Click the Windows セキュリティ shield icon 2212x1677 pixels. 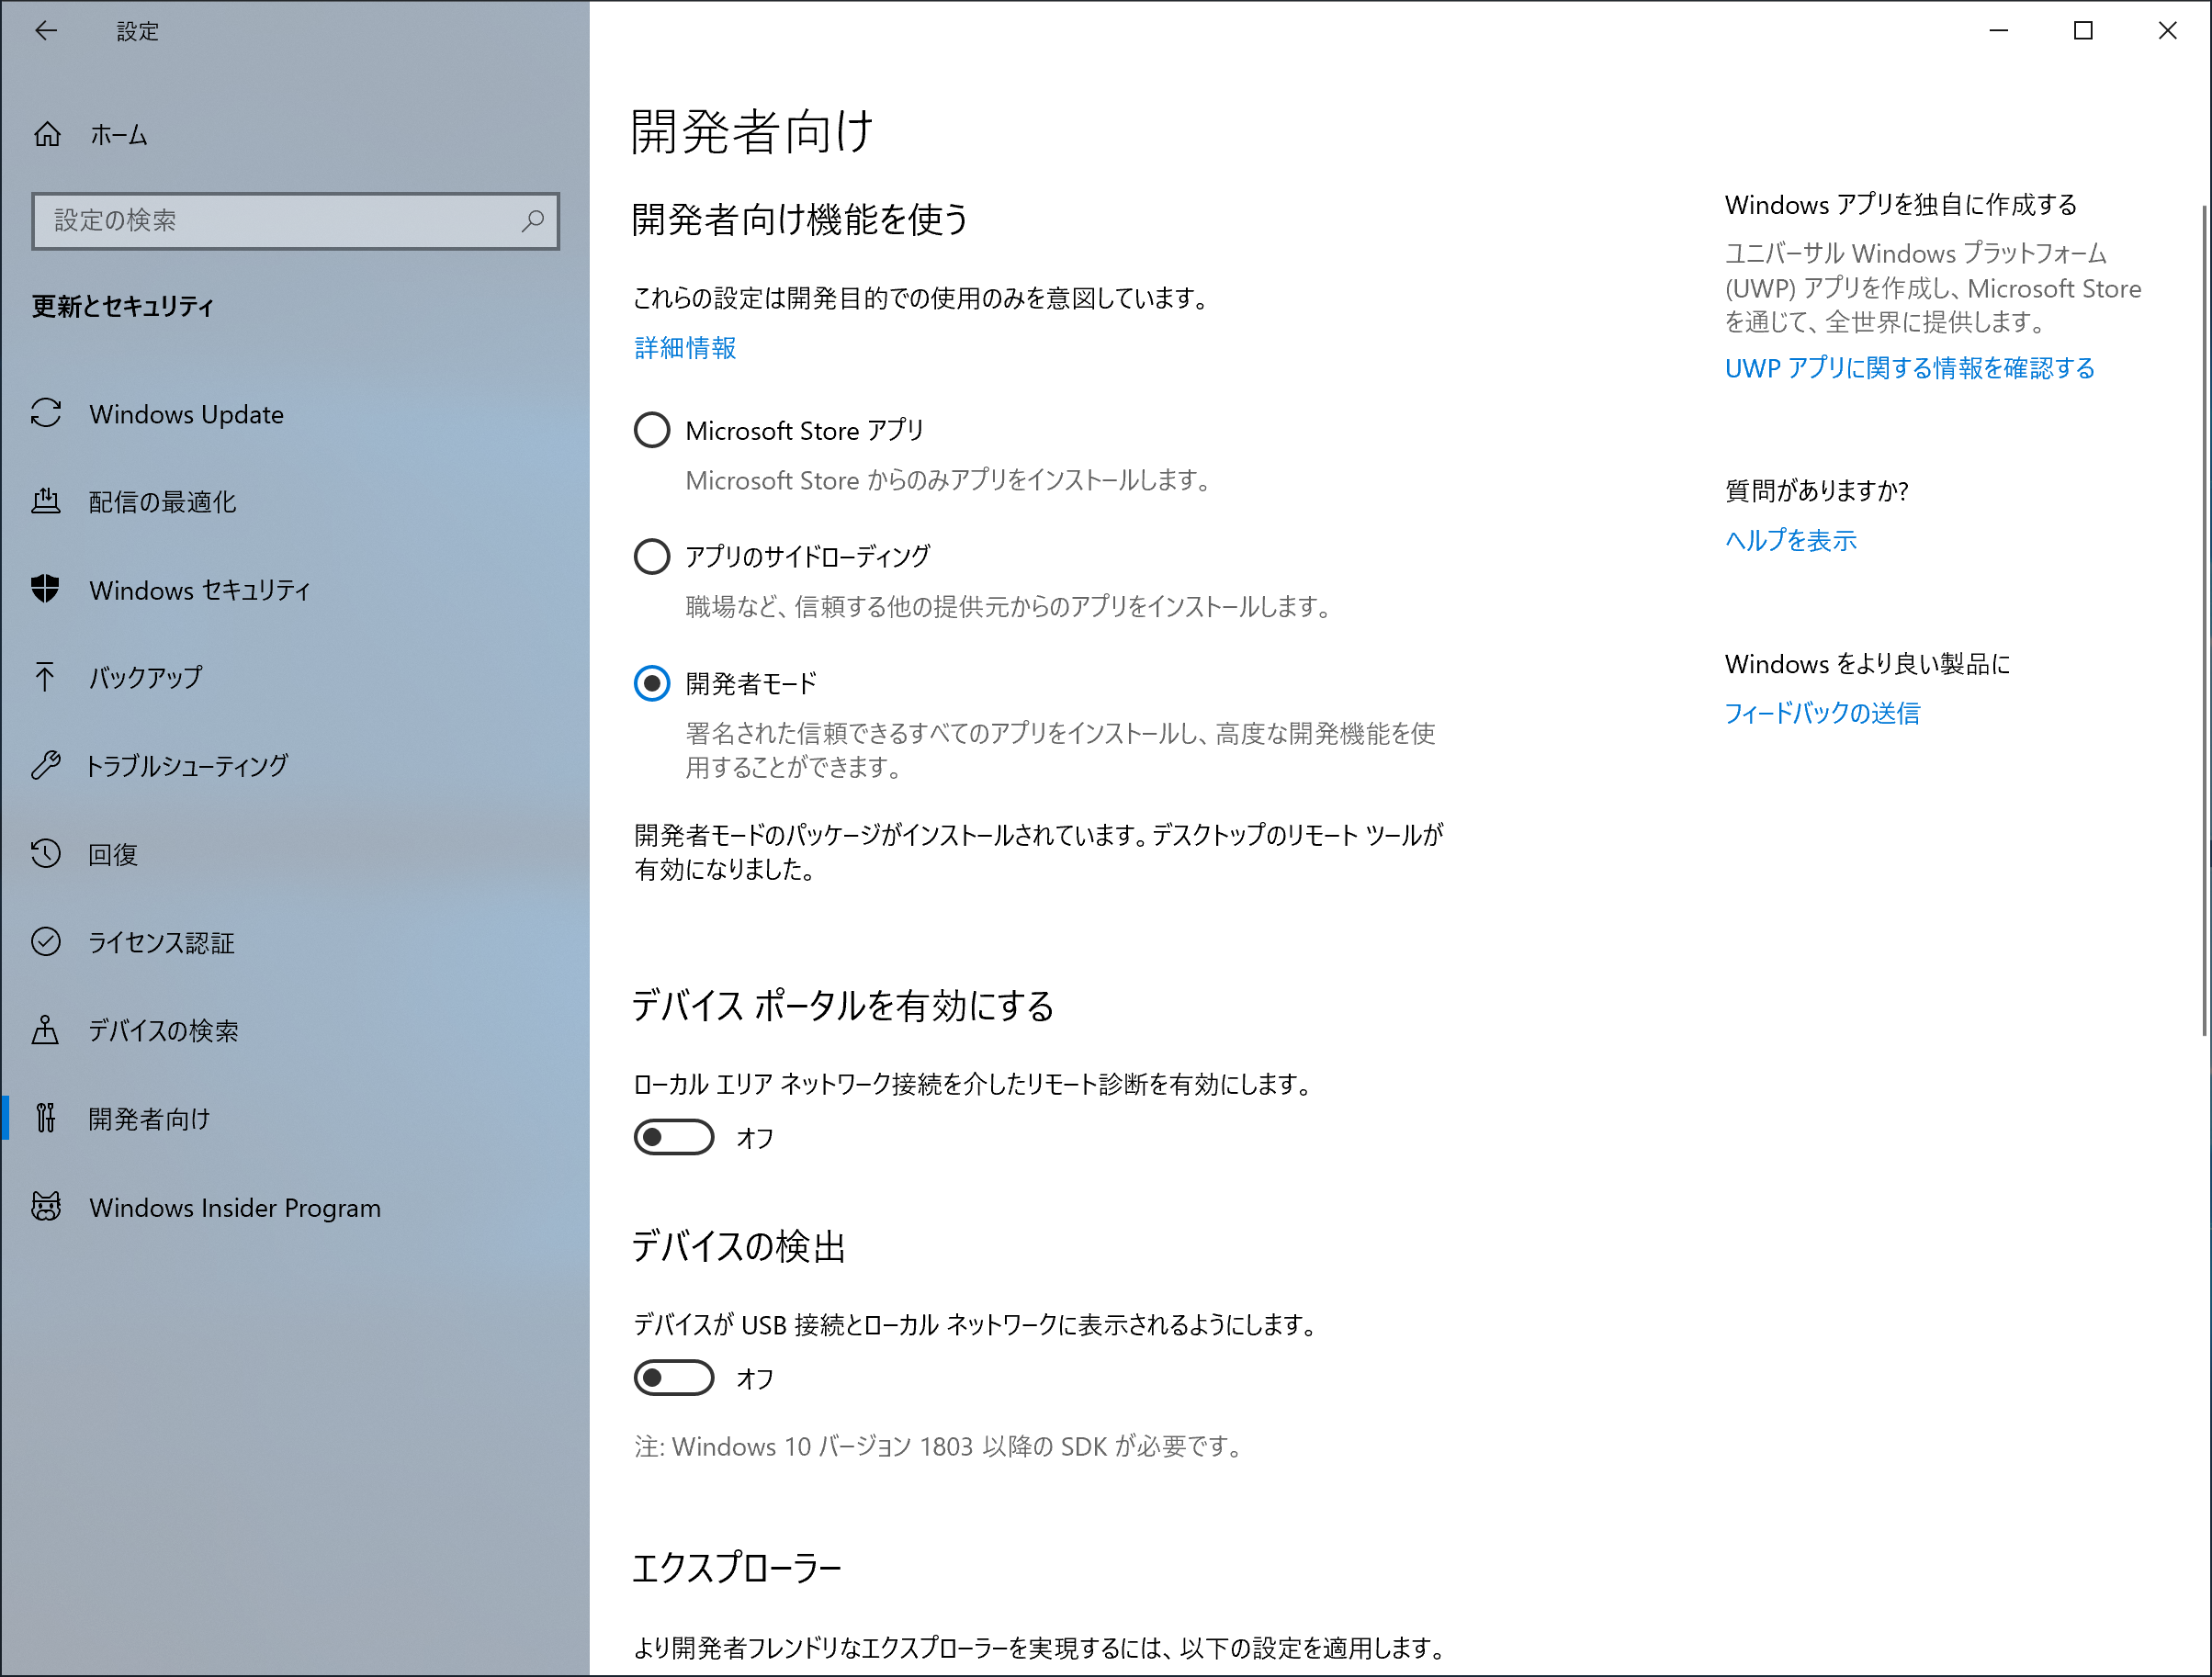tap(46, 589)
